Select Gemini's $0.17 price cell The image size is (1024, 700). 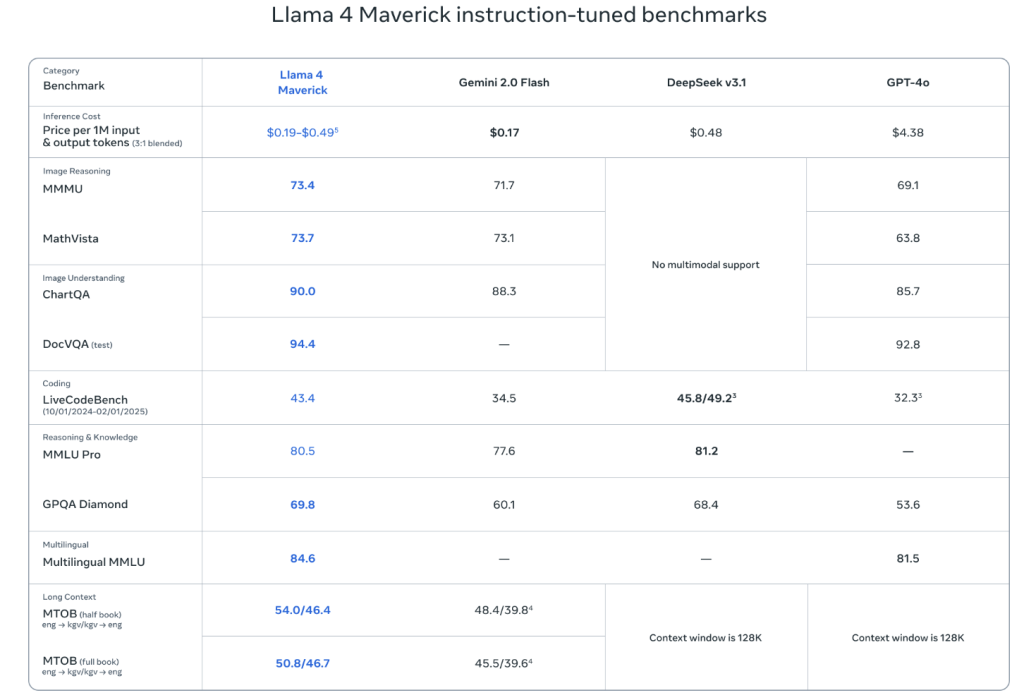pyautogui.click(x=504, y=132)
